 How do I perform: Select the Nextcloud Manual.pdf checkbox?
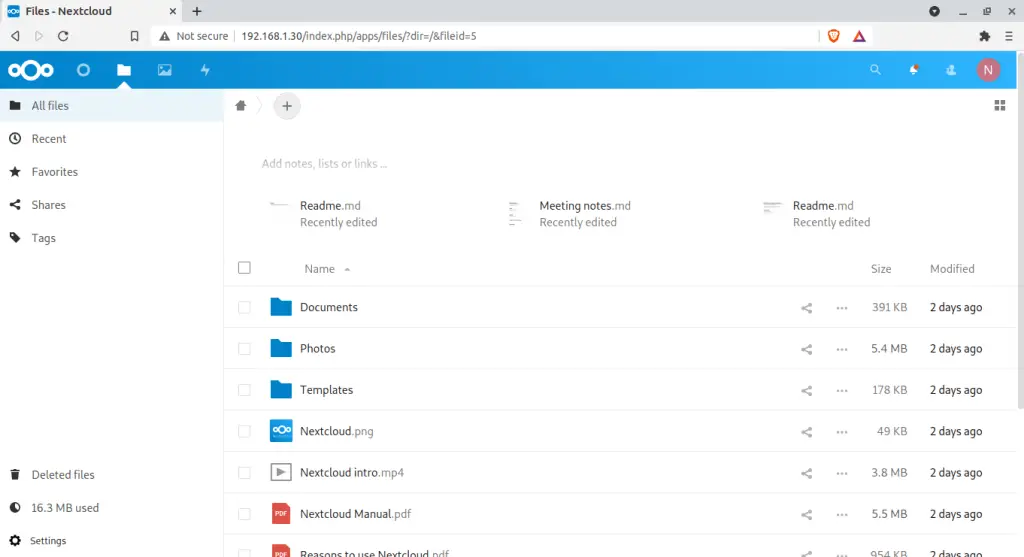pyautogui.click(x=244, y=514)
